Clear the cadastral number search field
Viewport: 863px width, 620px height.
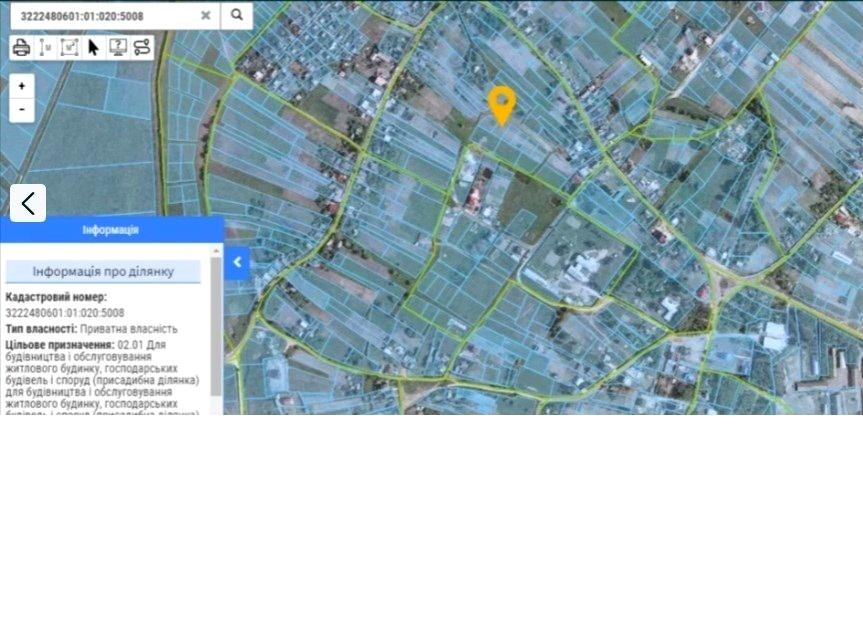coord(205,16)
